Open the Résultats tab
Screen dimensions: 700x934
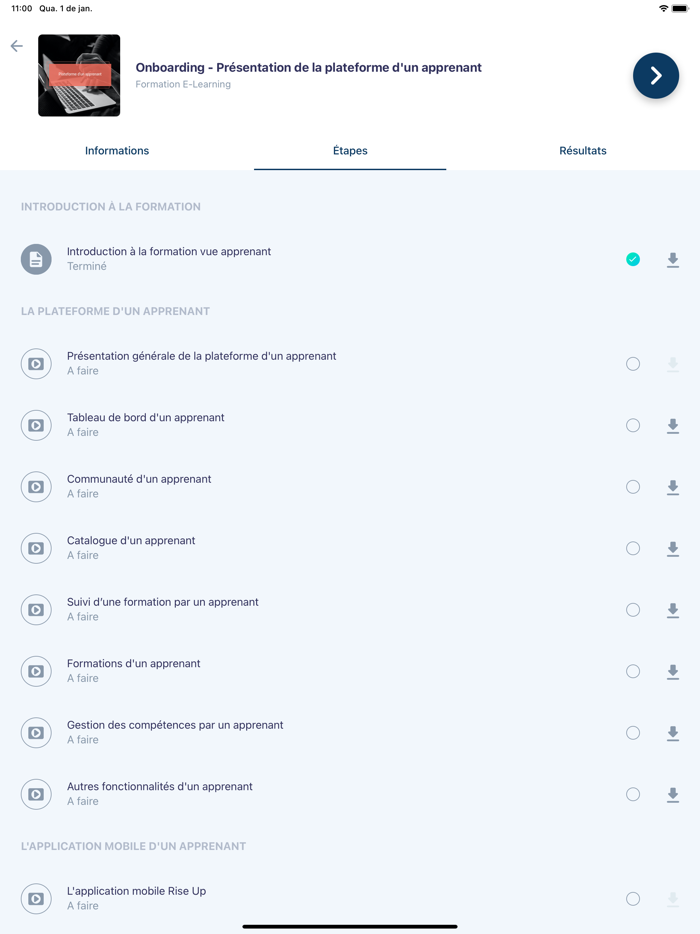[583, 150]
